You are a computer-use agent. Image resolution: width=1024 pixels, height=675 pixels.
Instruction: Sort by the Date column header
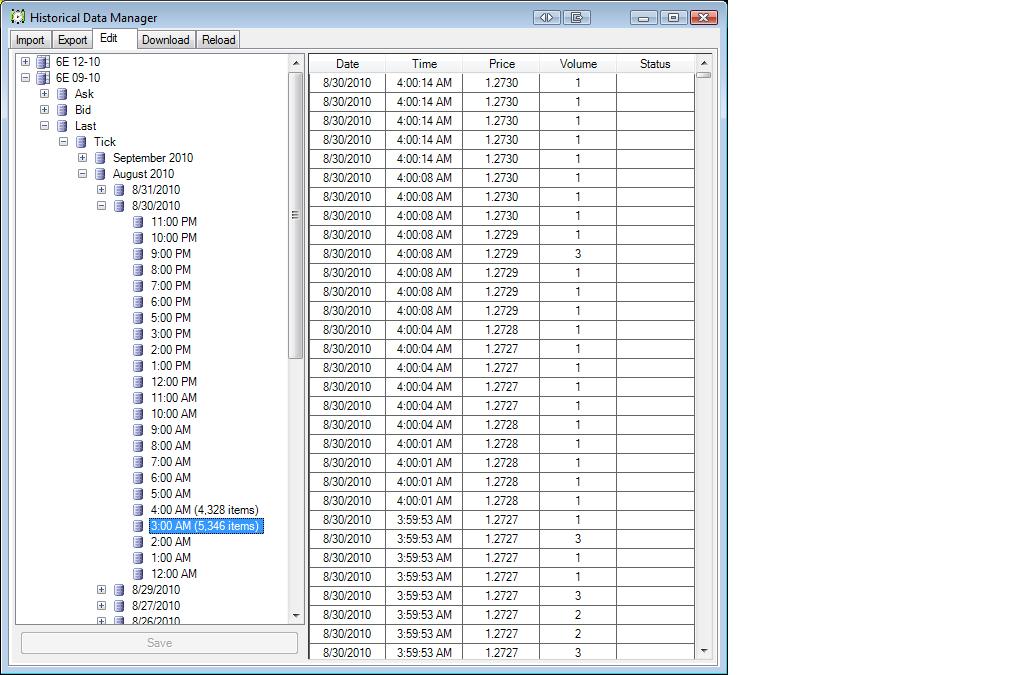coord(347,64)
